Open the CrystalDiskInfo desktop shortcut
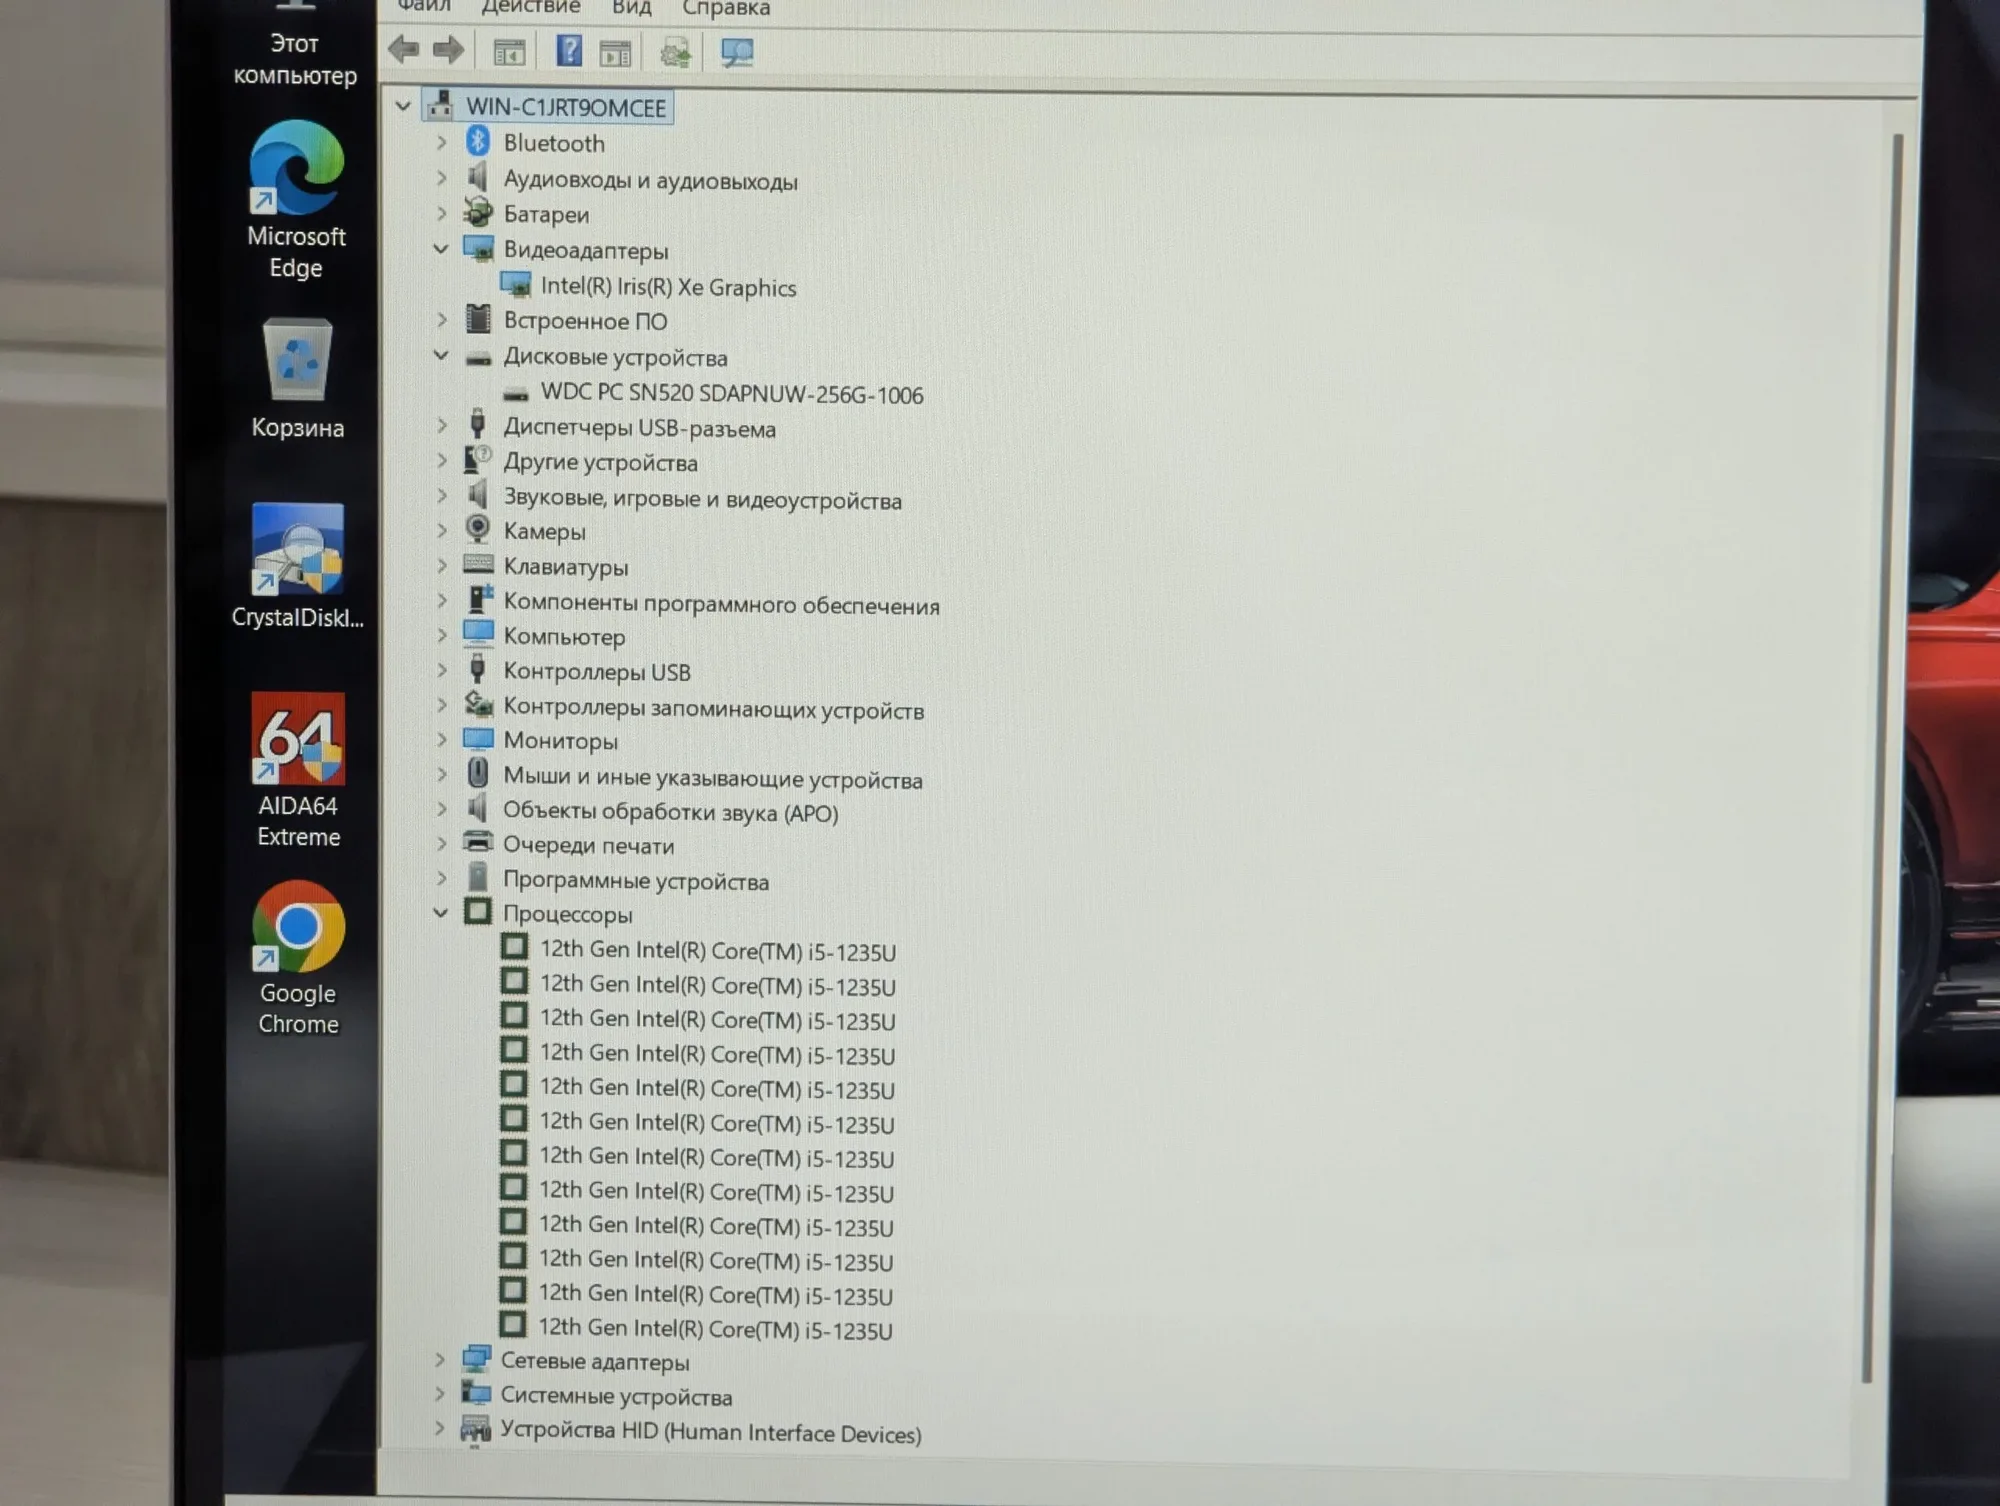Screen dimensions: 2000x1506 click(x=297, y=566)
